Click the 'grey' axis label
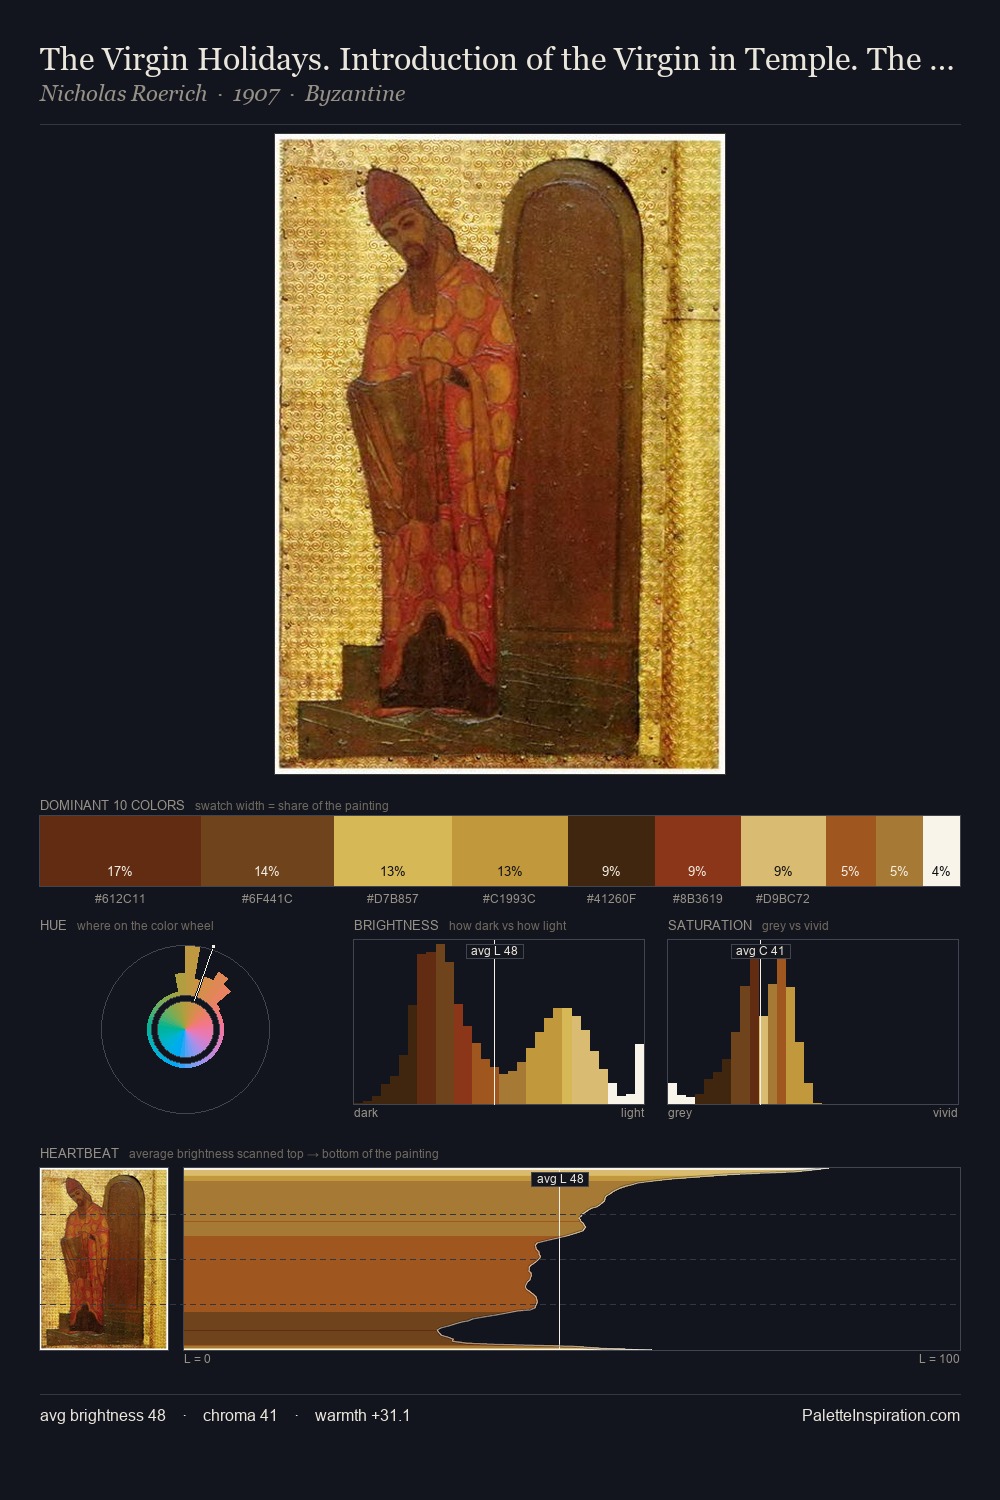This screenshot has width=1000, height=1500. 680,1113
